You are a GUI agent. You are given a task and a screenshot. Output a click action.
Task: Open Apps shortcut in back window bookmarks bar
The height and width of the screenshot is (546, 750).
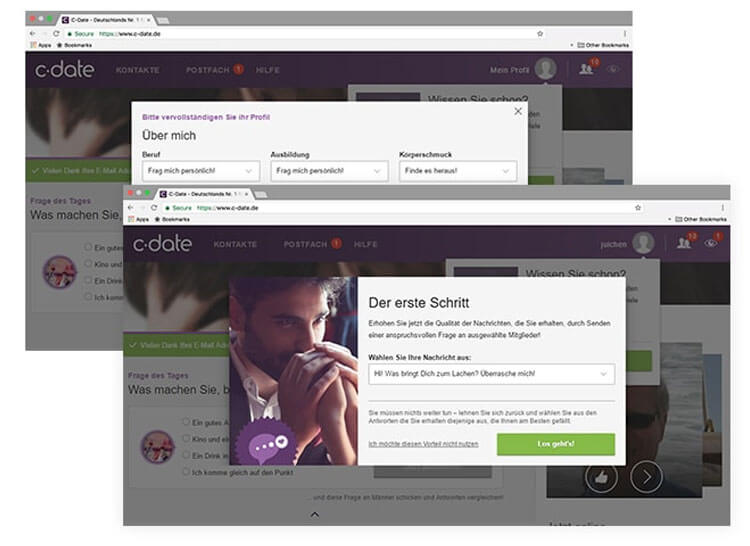pyautogui.click(x=41, y=45)
